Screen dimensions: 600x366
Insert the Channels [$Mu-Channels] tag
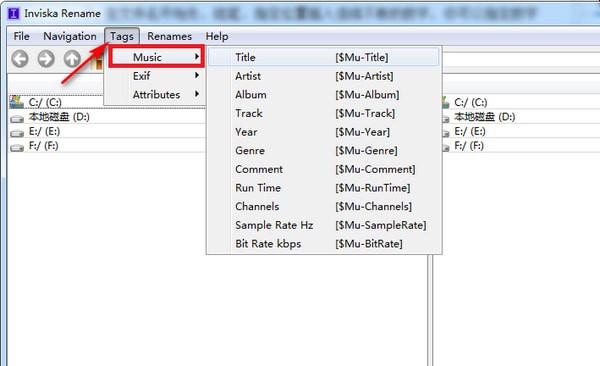(x=324, y=206)
